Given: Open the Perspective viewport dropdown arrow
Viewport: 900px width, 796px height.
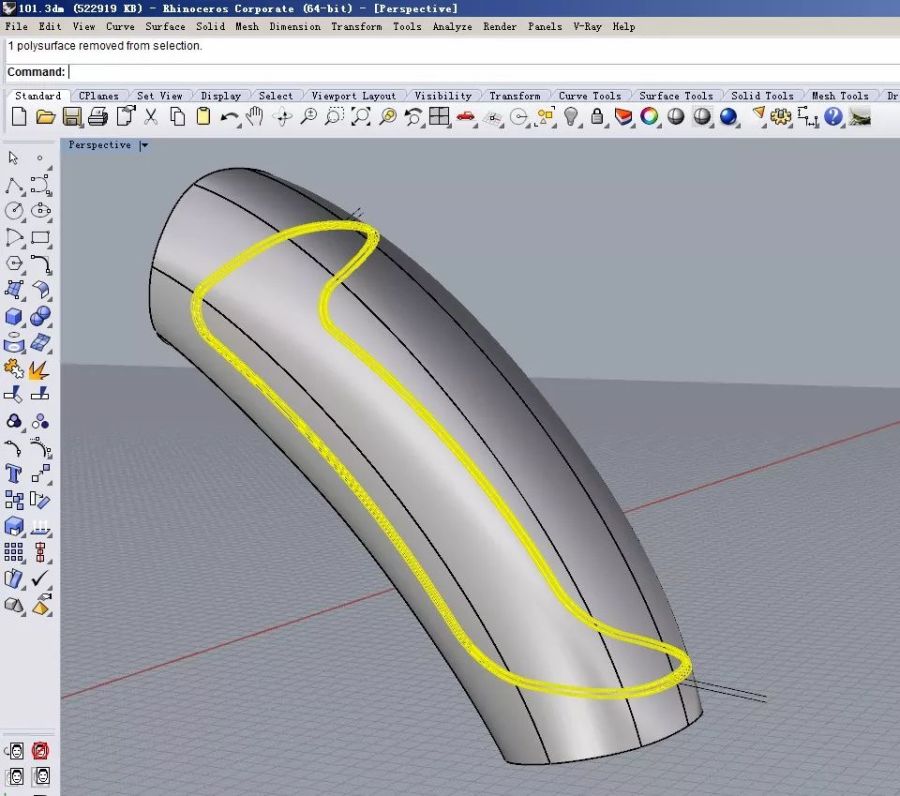Looking at the screenshot, I should coord(144,146).
